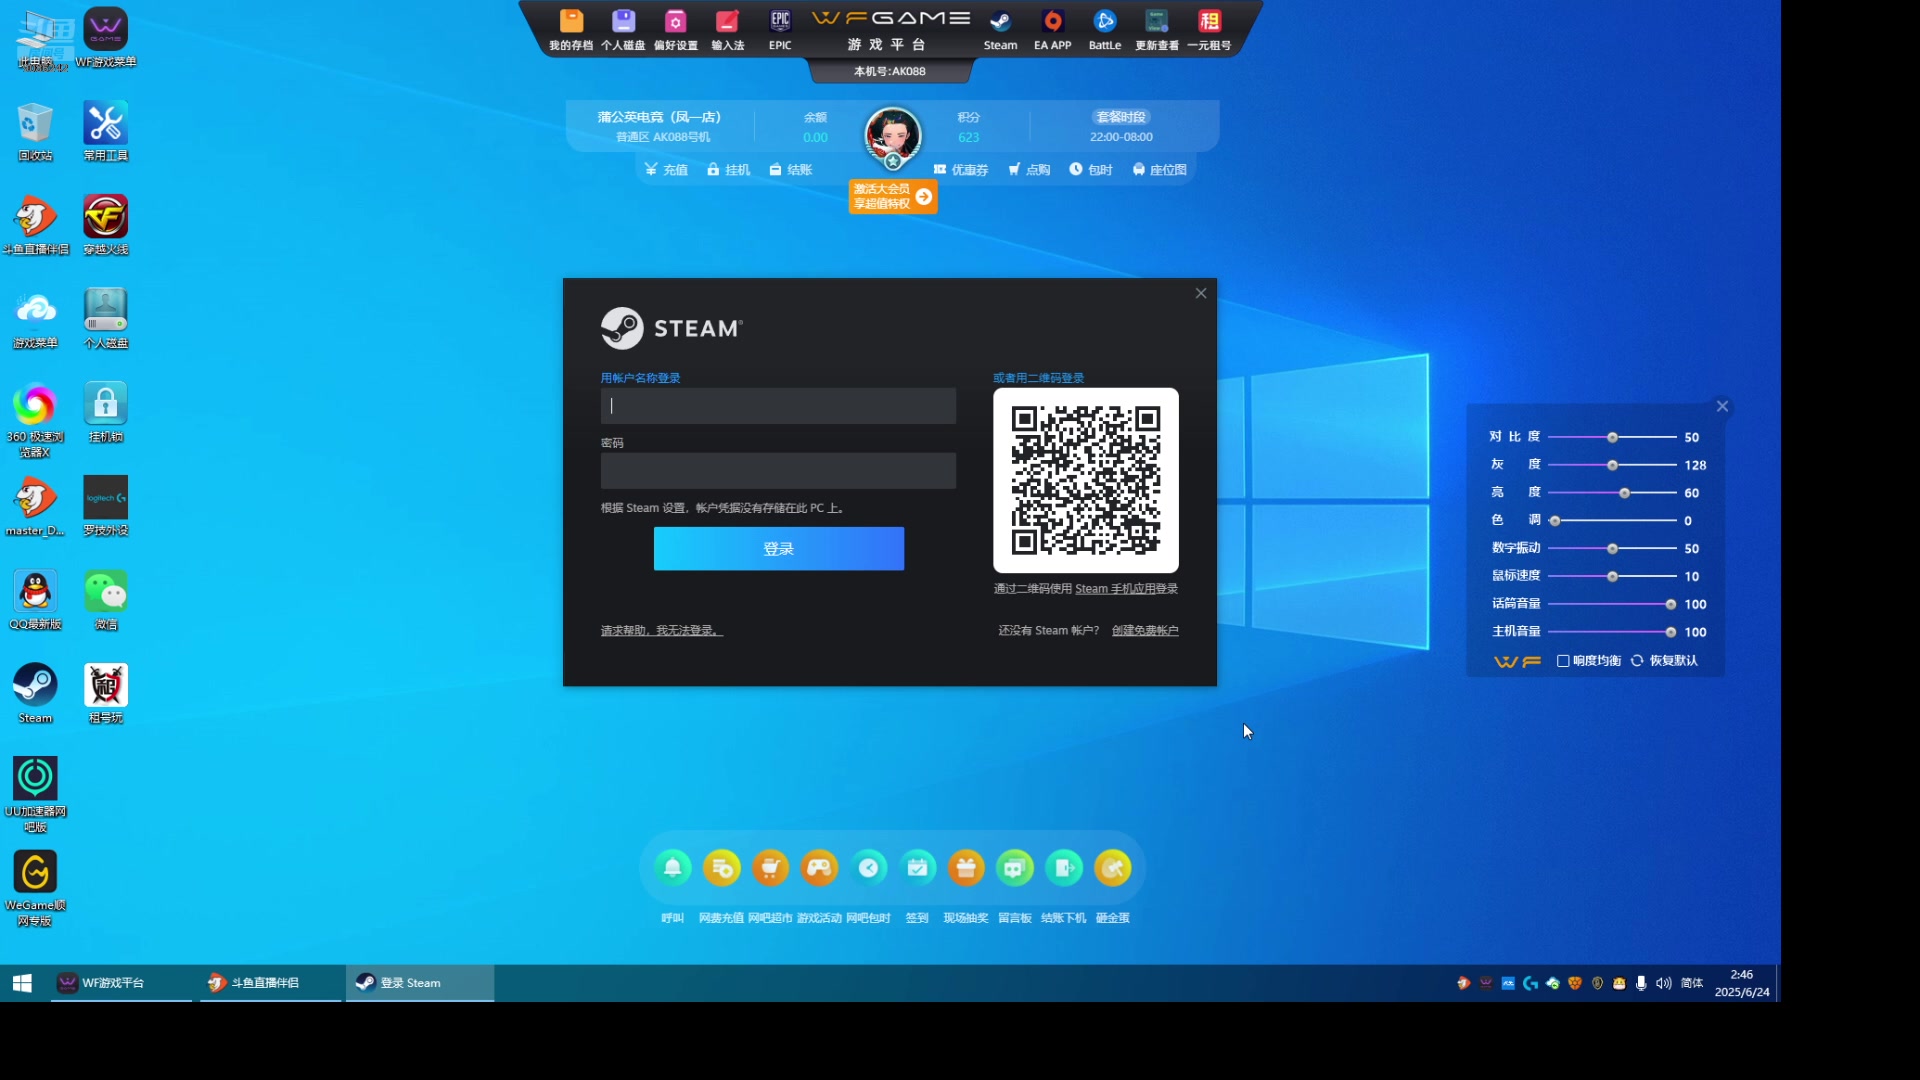Adjust the 鼠标速度 mouse speed slider
Screen dimensions: 1920x1080
(1612, 577)
